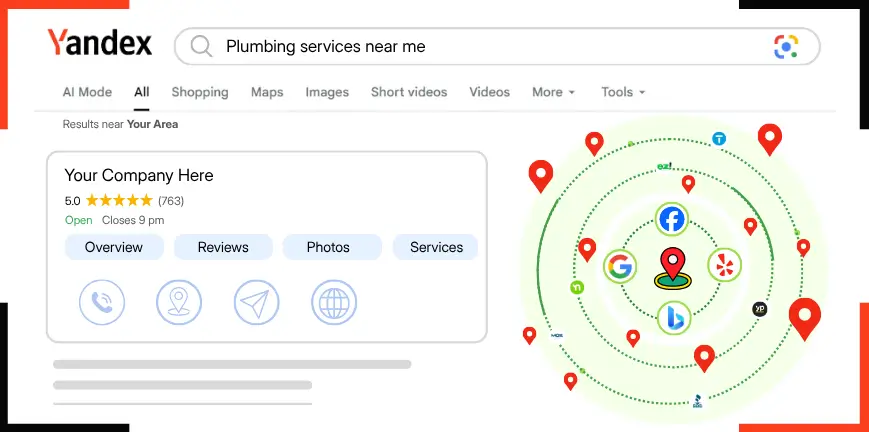This screenshot has width=869, height=432.
Task: Select the Yelp burst logo icon
Action: pos(724,265)
